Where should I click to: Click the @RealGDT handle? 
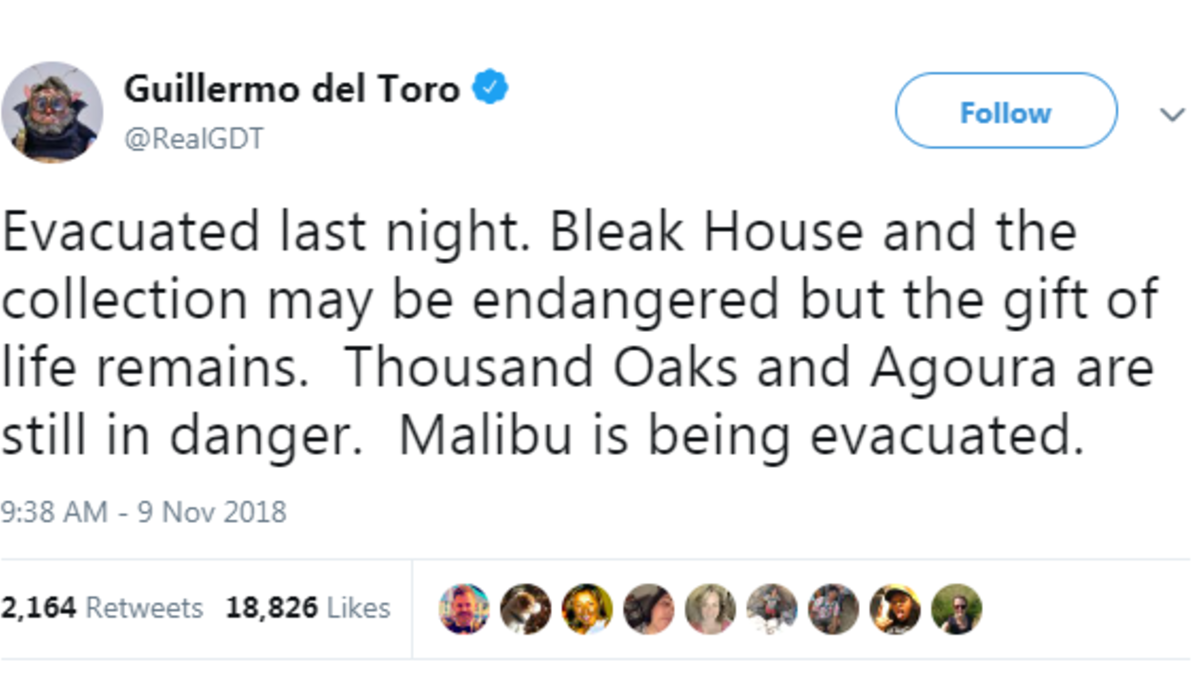pos(194,139)
